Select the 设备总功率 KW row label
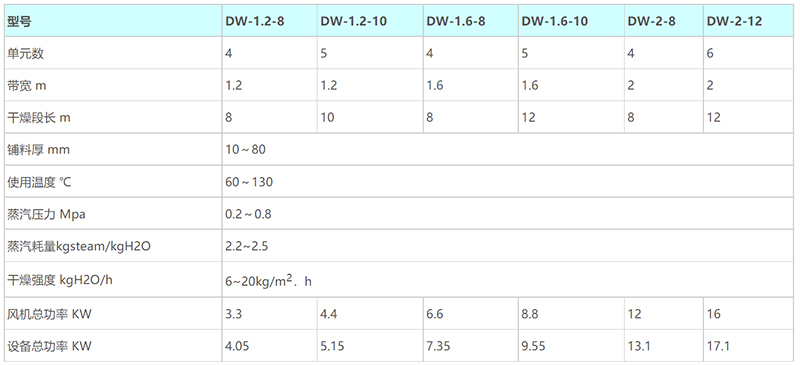 click(49, 346)
